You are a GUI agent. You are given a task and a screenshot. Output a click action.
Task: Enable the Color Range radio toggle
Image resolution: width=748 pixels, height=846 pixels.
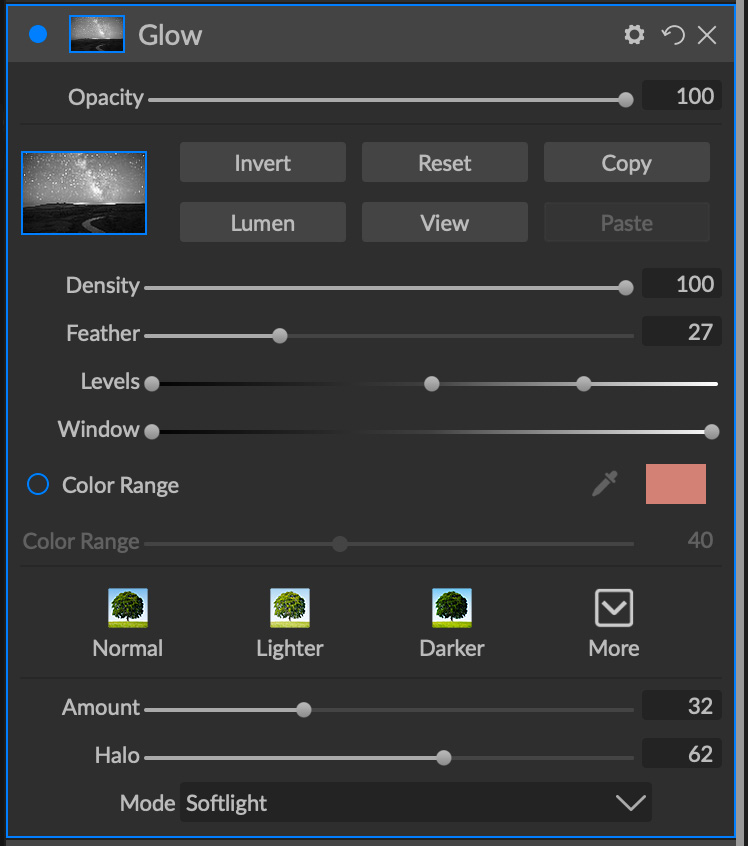point(38,485)
